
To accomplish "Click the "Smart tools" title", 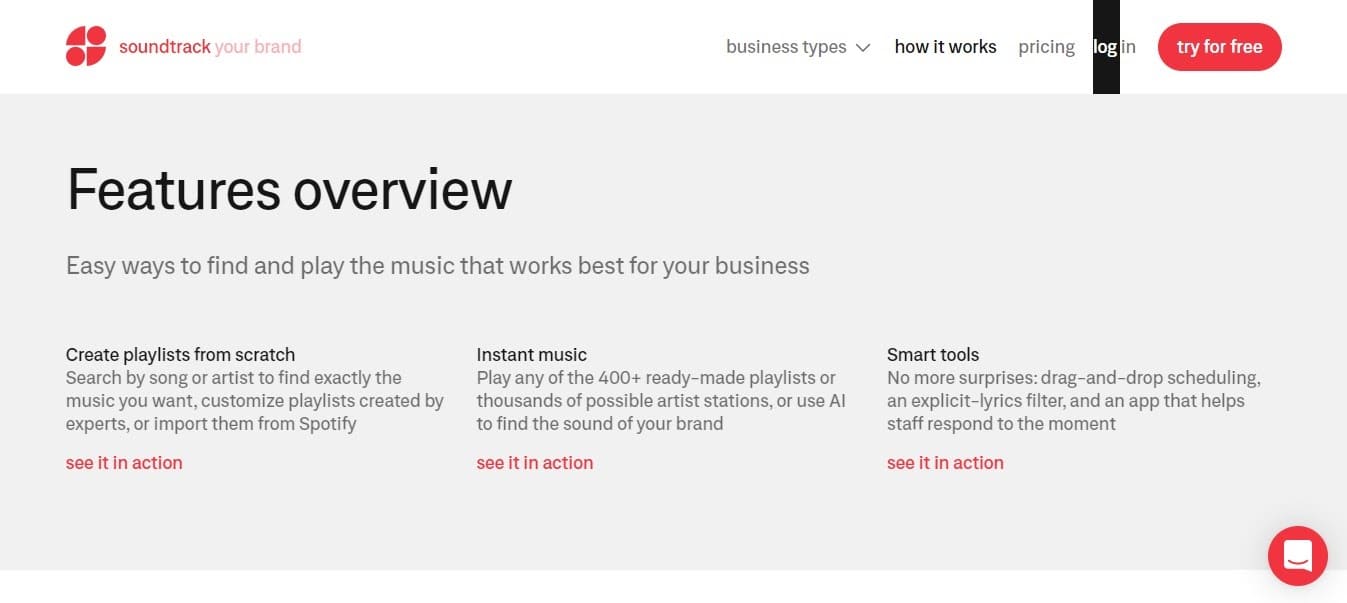I will click(933, 355).
